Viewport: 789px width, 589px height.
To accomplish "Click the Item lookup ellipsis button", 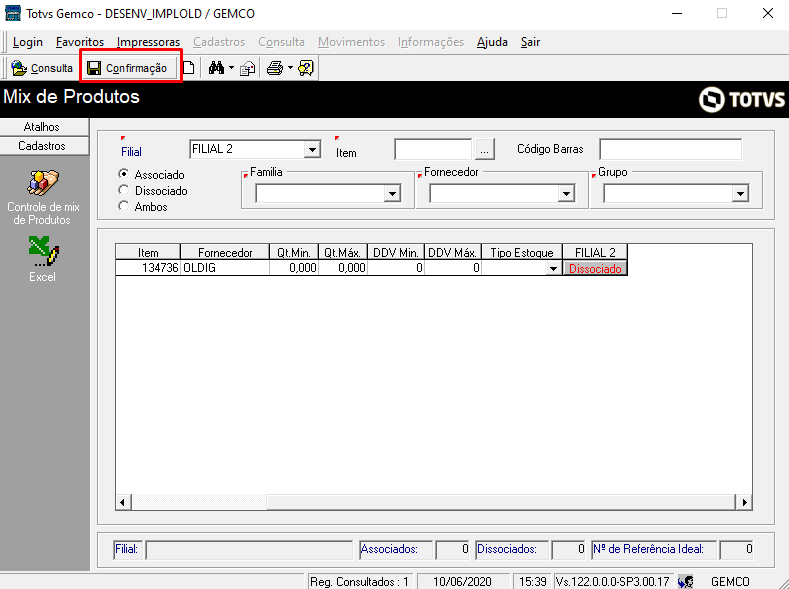I will pos(485,150).
